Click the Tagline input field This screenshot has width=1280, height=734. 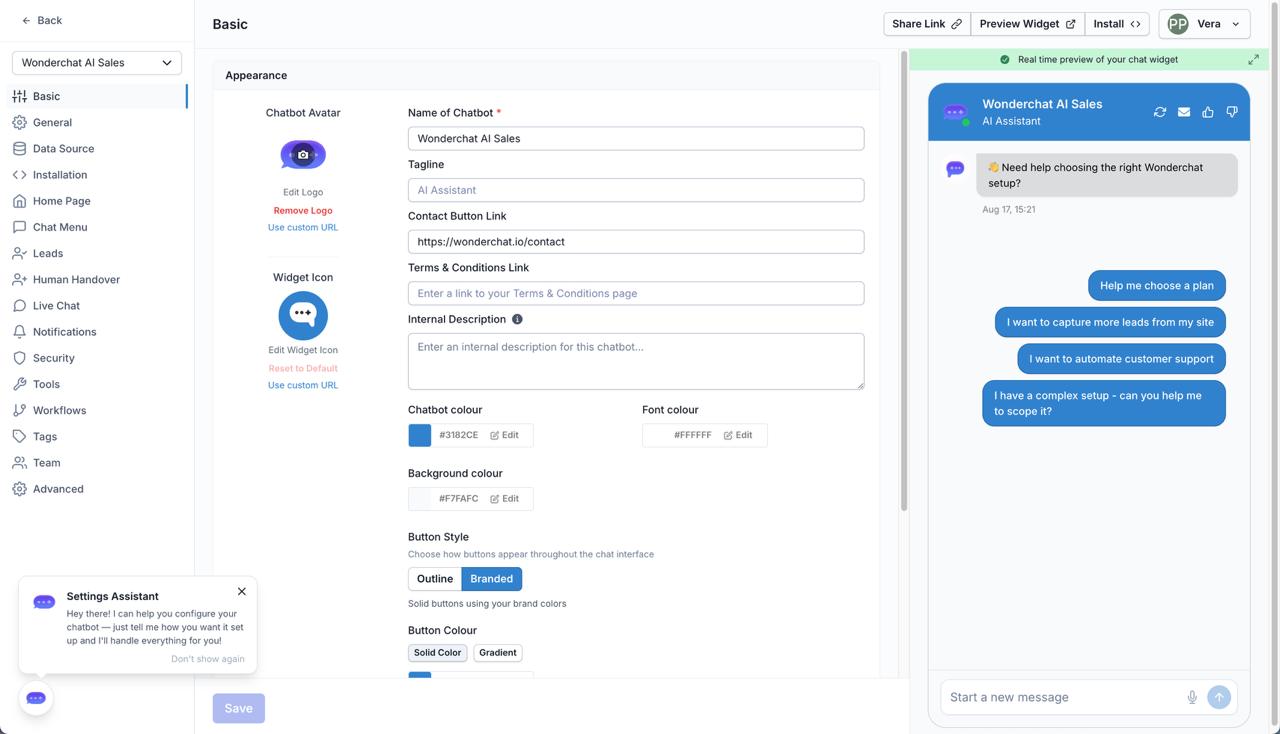pos(636,190)
